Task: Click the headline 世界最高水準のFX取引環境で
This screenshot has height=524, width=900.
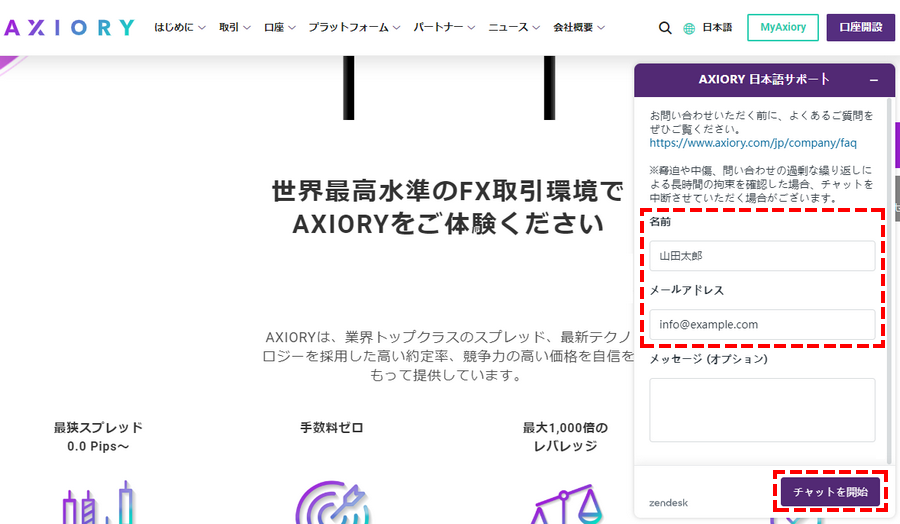Action: click(x=447, y=191)
